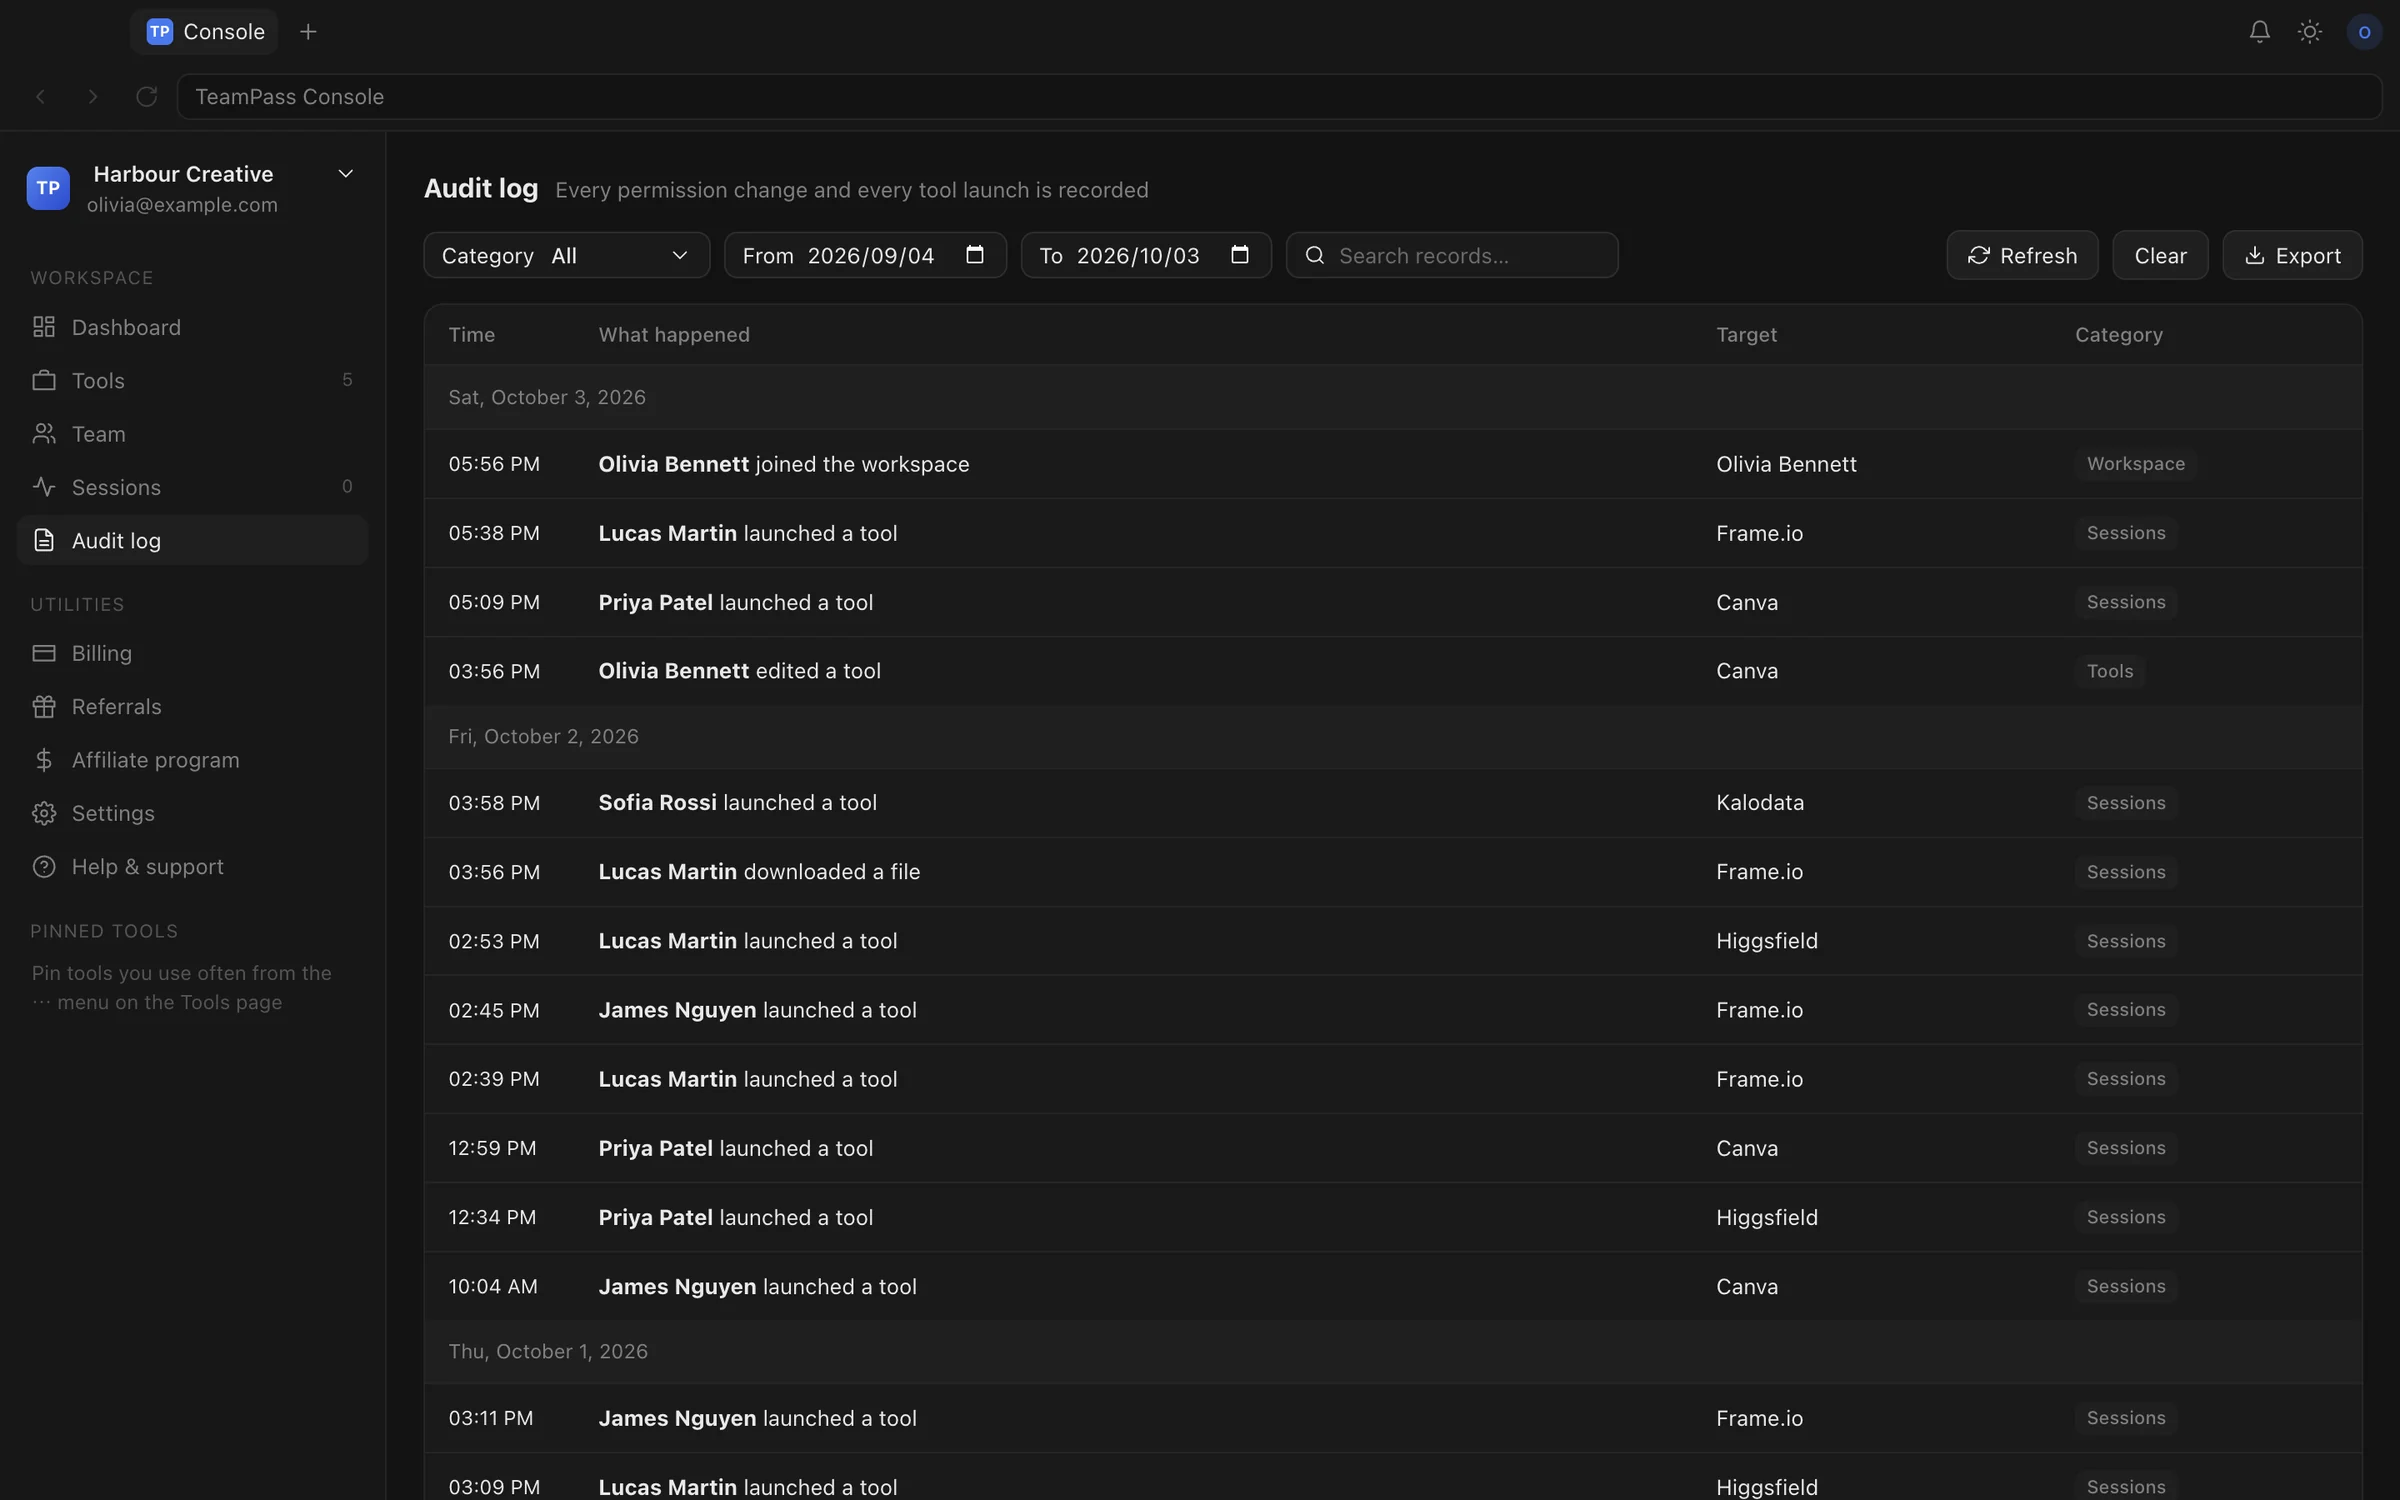The height and width of the screenshot is (1500, 2400).
Task: Toggle light theme with sun icon
Action: 2309,32
